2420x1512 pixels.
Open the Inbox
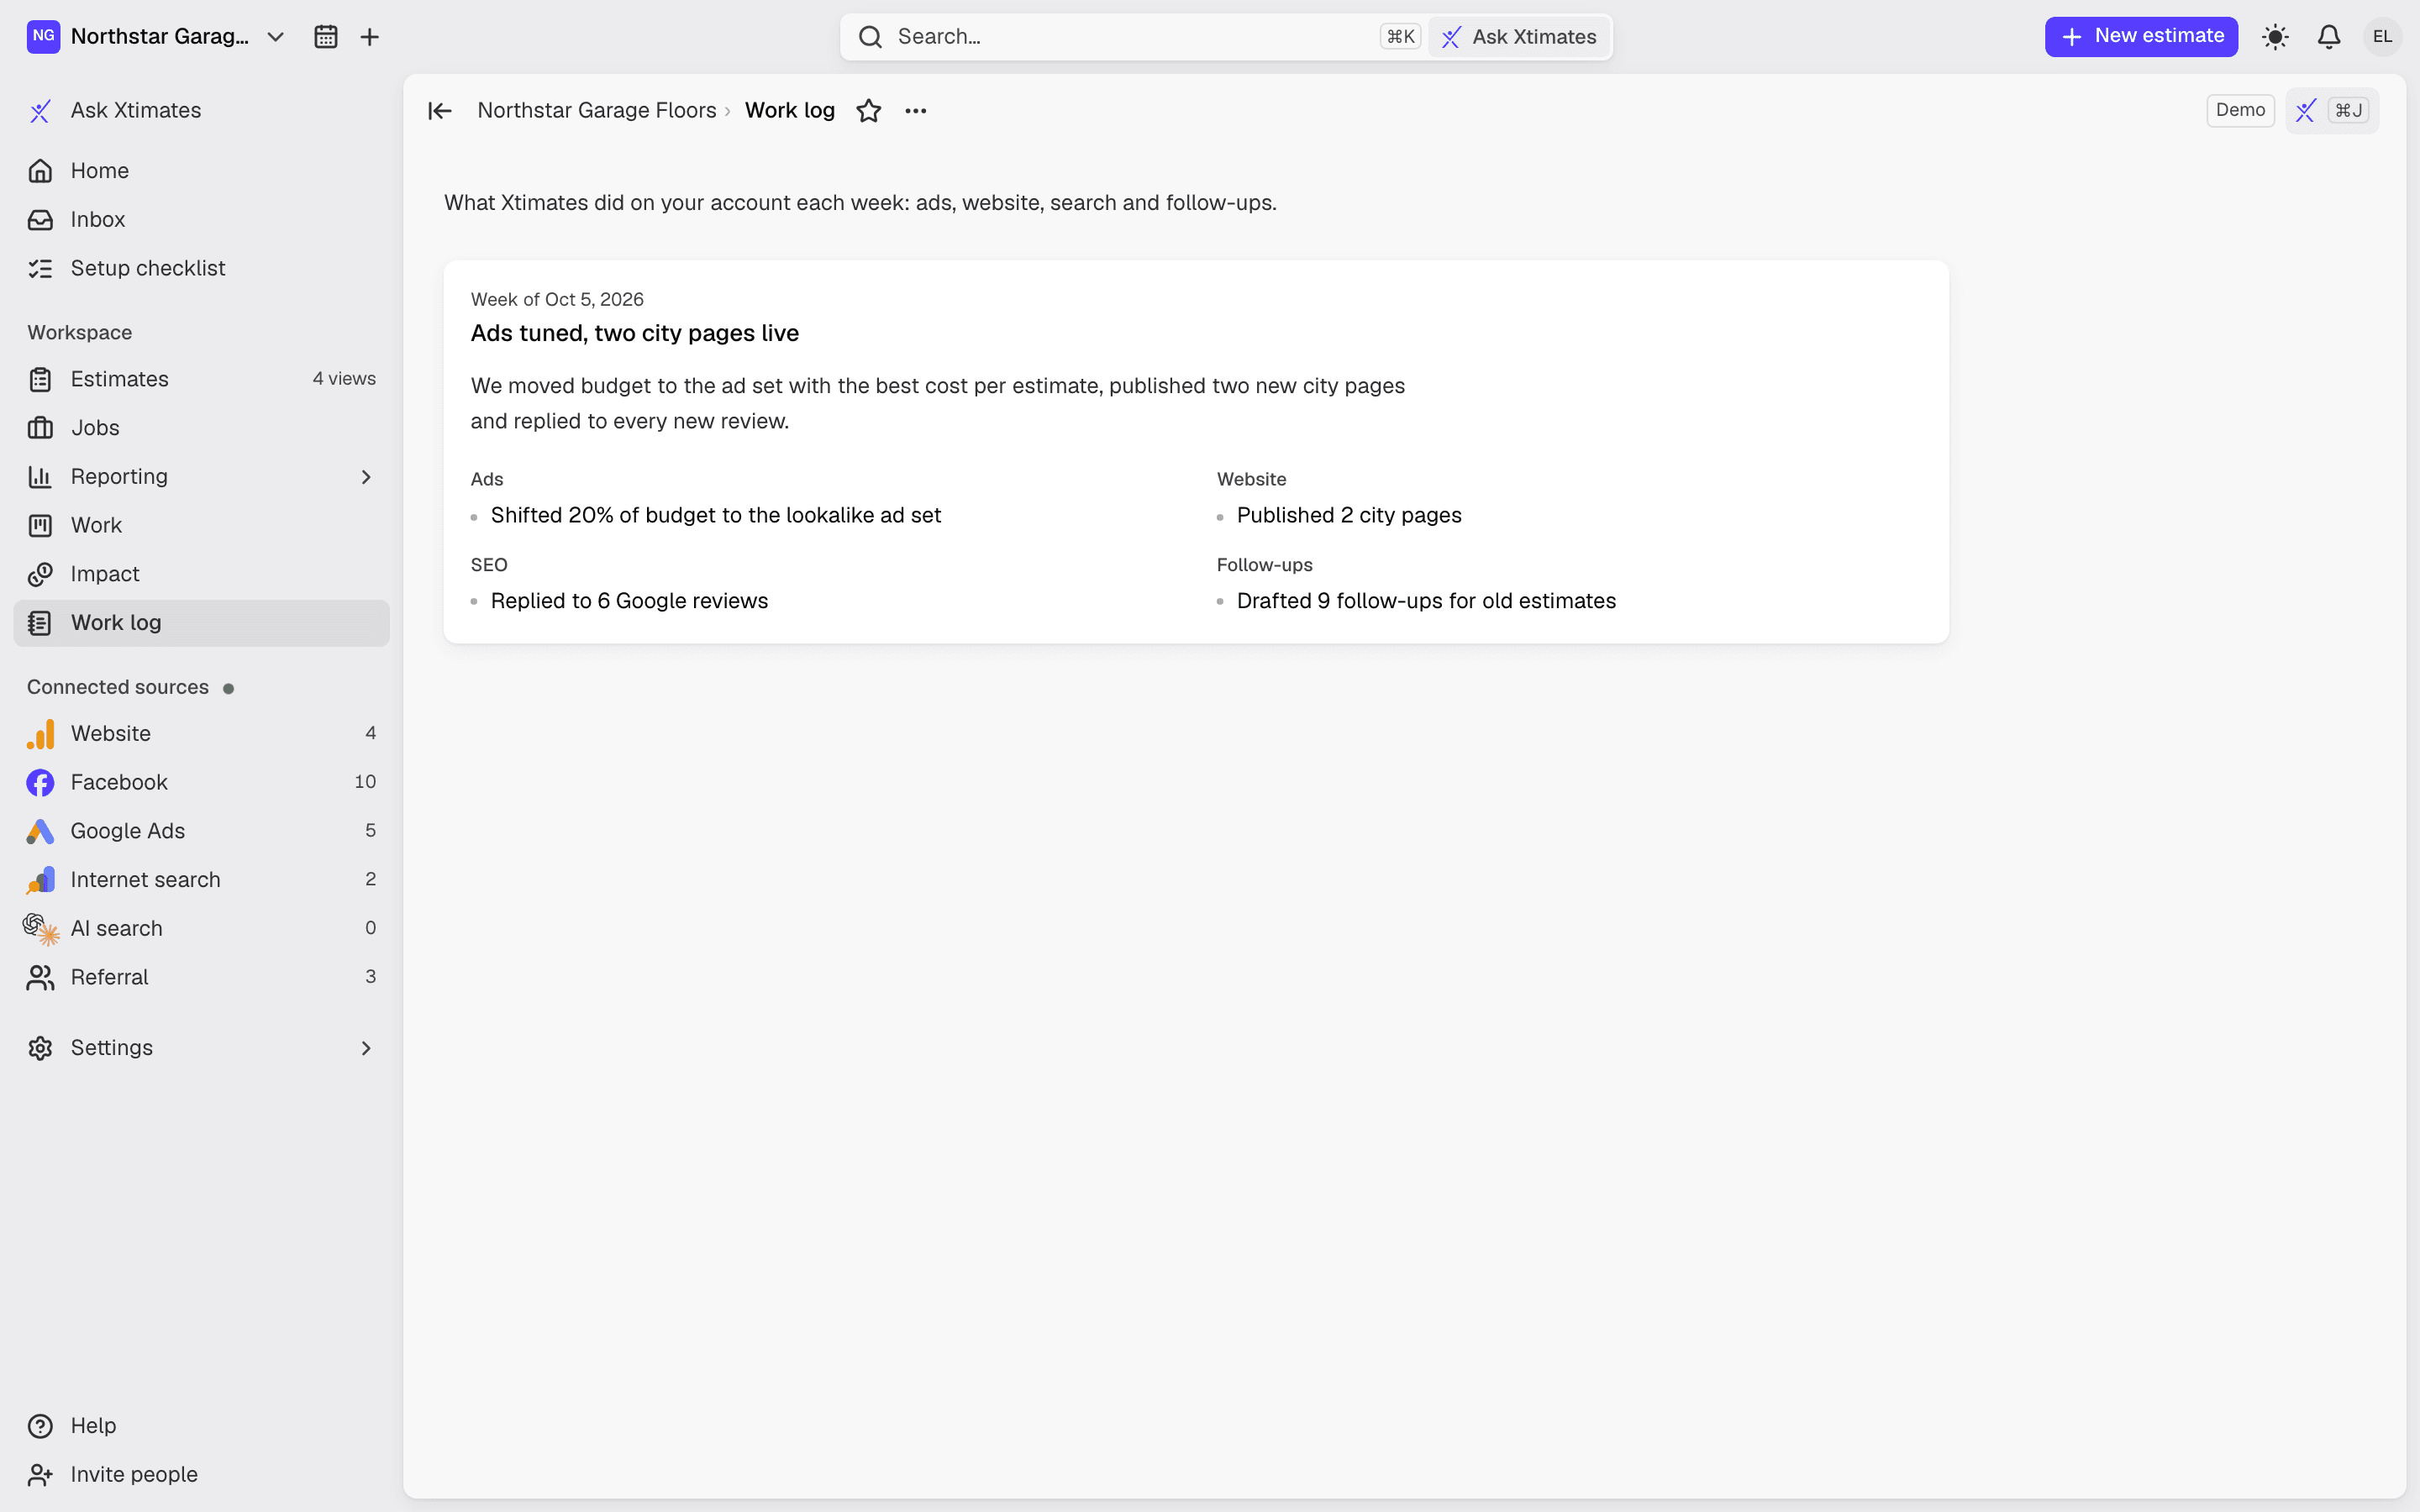201,220
